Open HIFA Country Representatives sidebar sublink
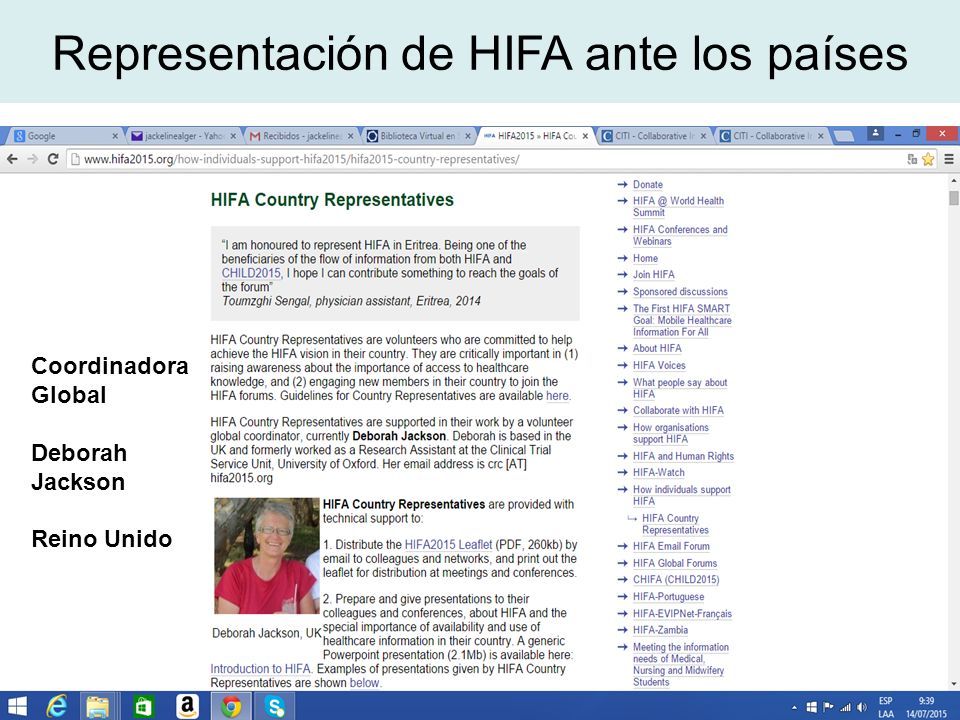 point(675,524)
